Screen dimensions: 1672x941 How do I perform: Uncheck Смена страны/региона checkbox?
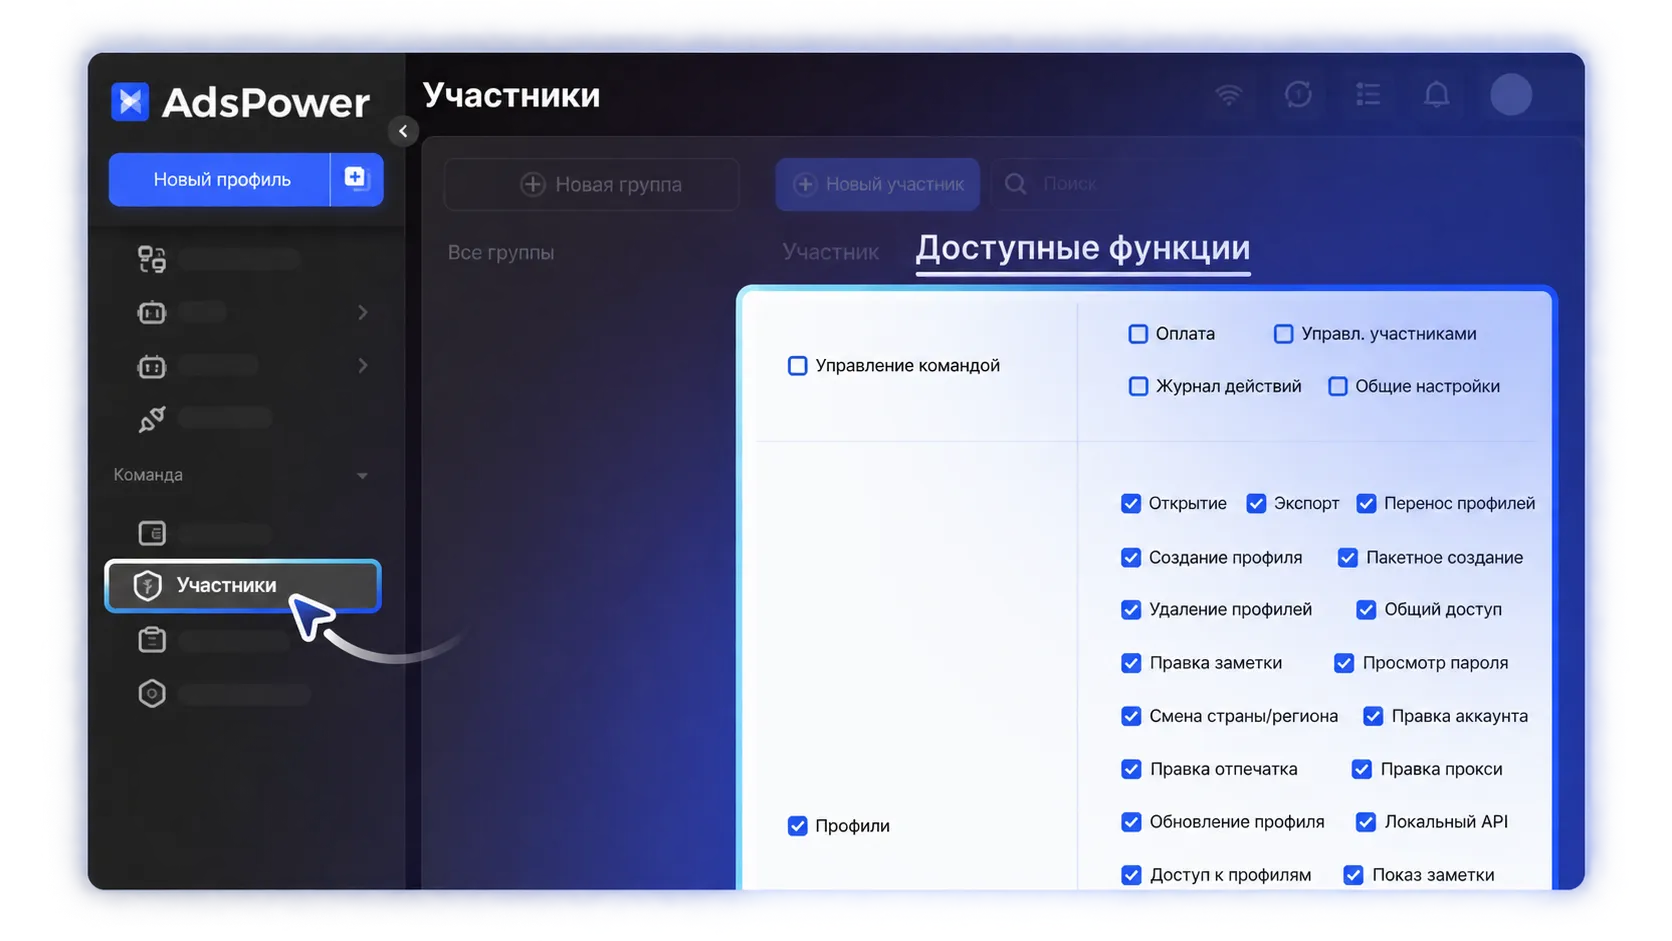pyautogui.click(x=1131, y=716)
